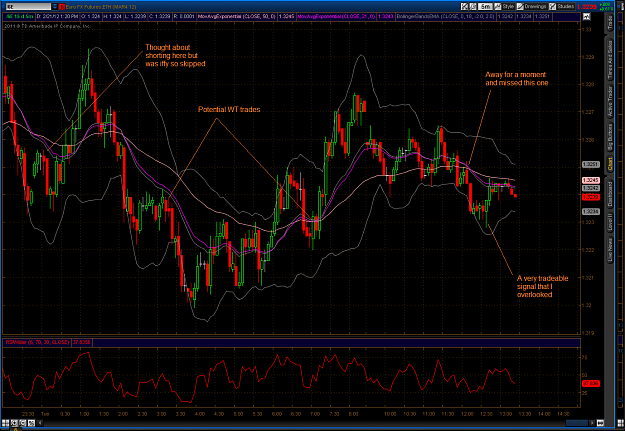The height and width of the screenshot is (431, 625).
Task: Click the left arrow of horizontal scrollbar
Action: click(x=41, y=423)
